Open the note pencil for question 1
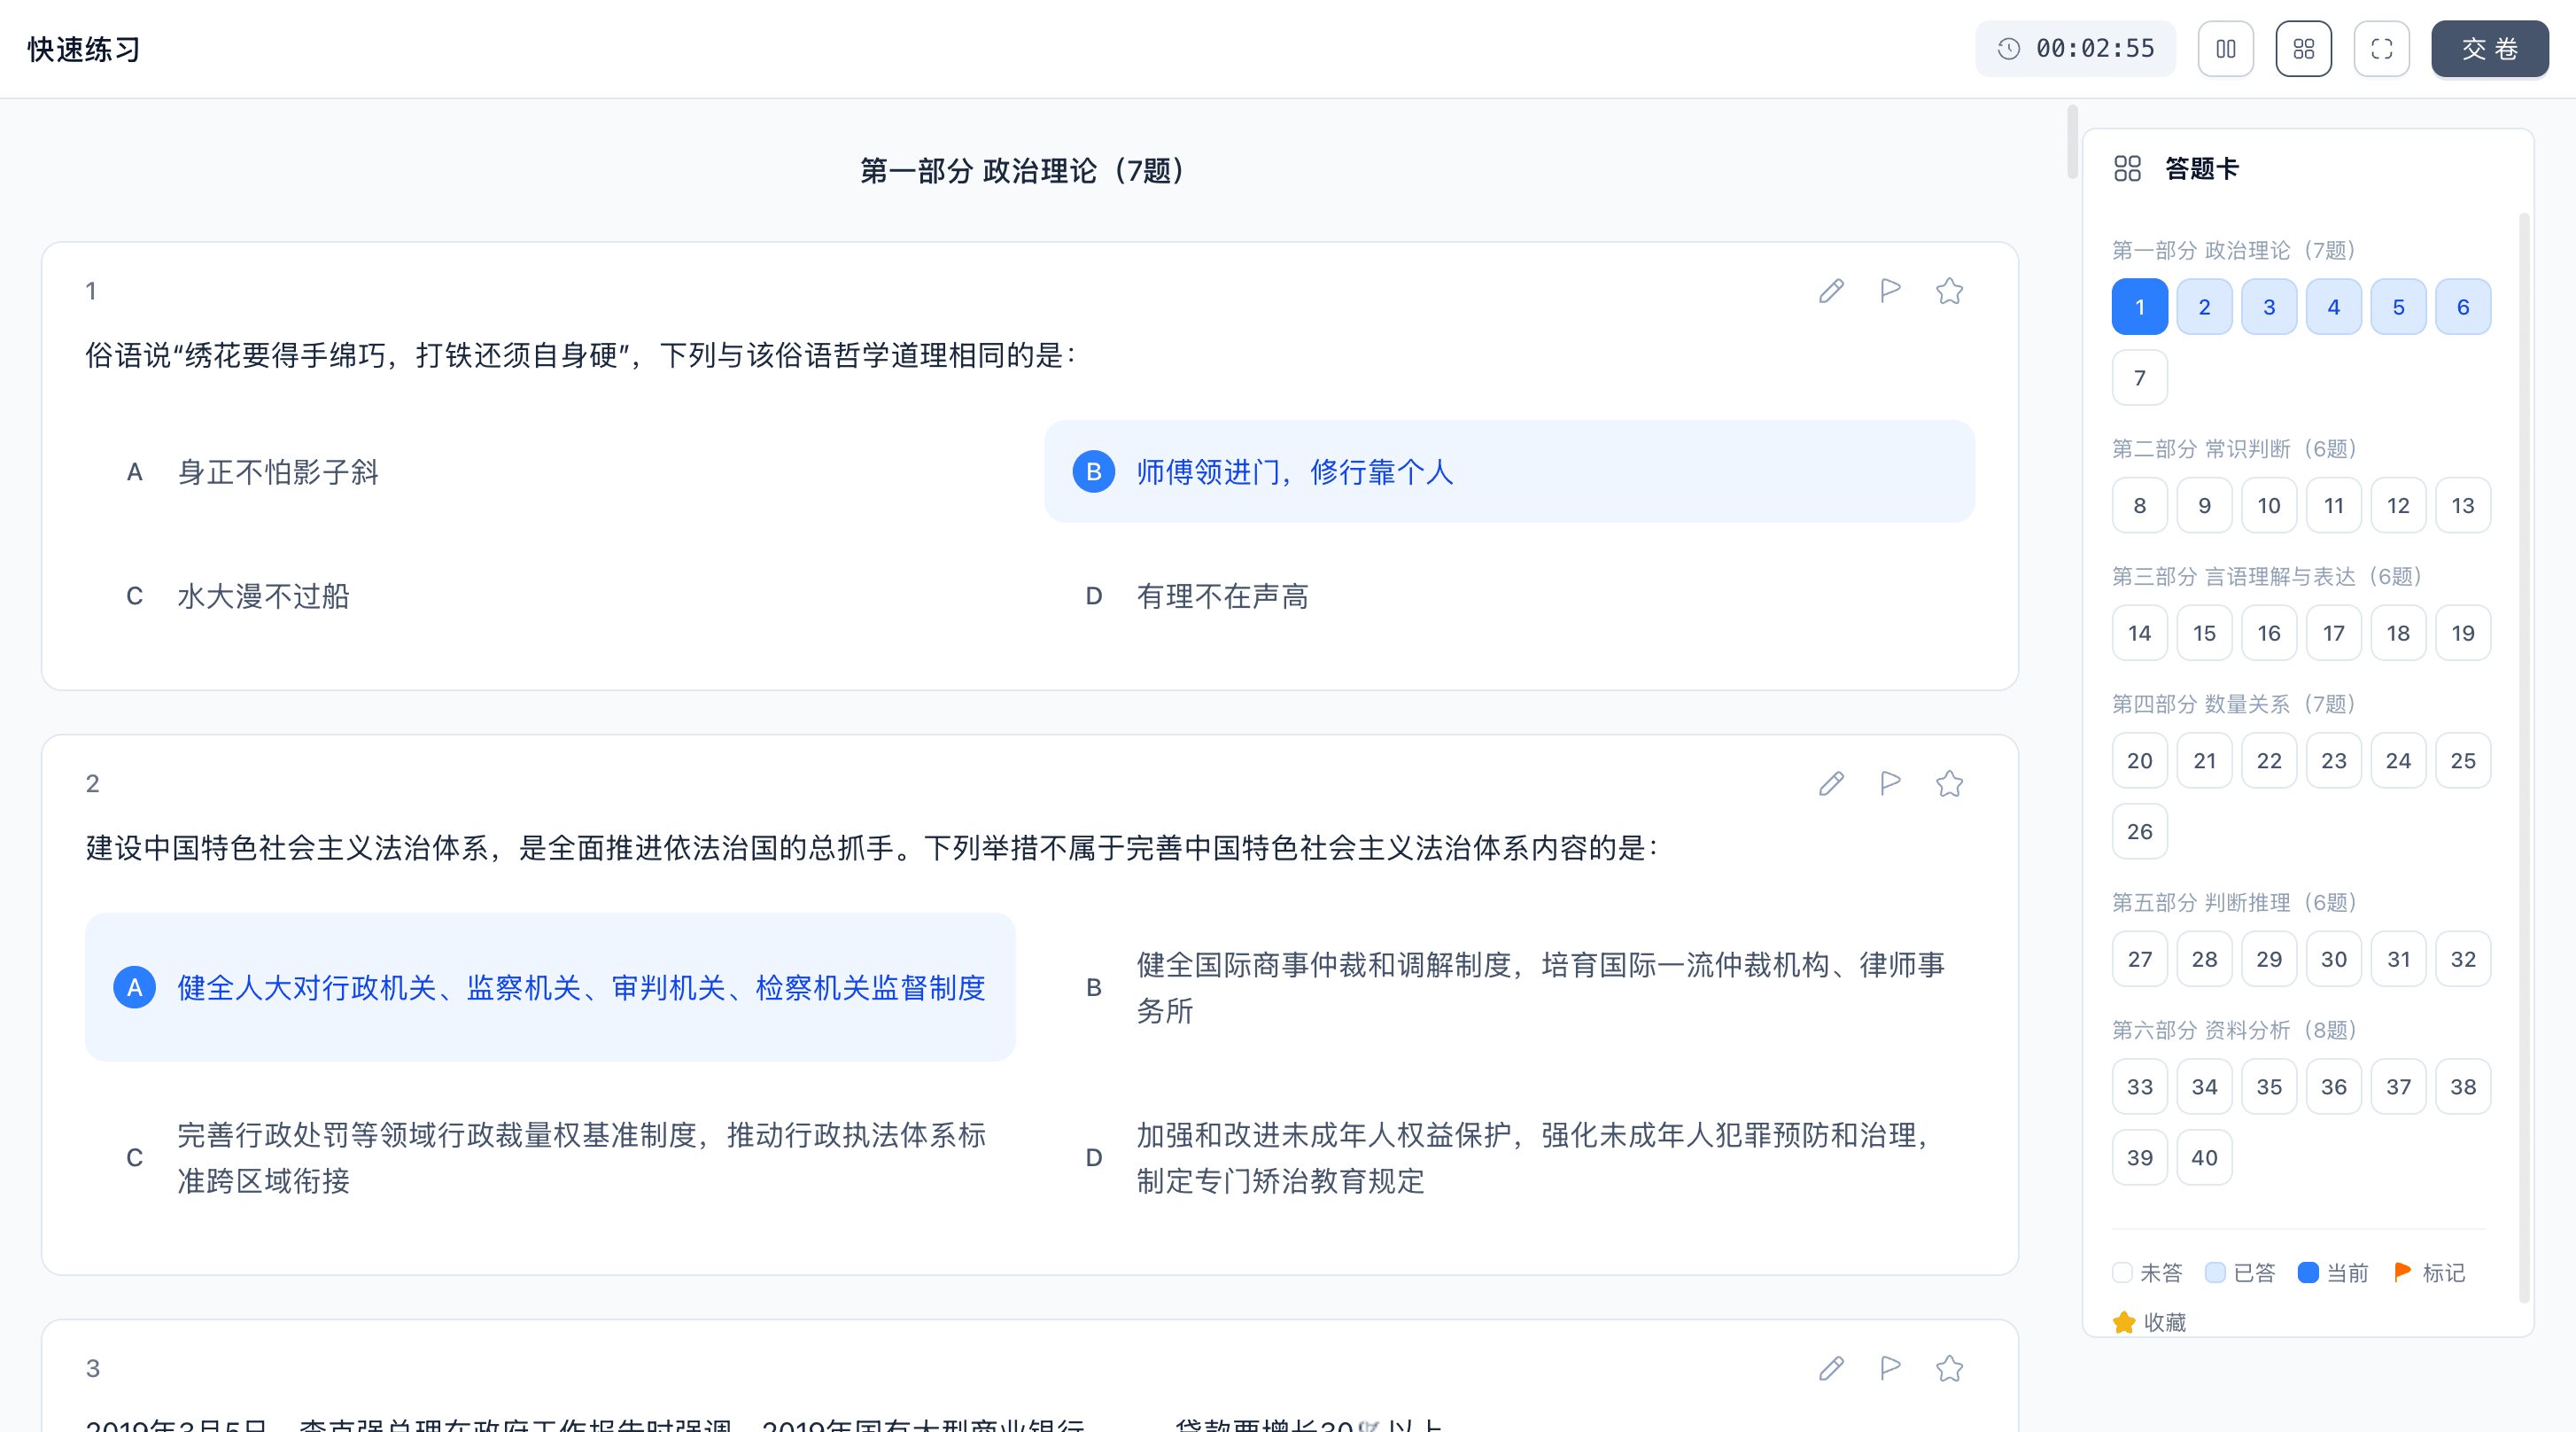 pos(1831,291)
